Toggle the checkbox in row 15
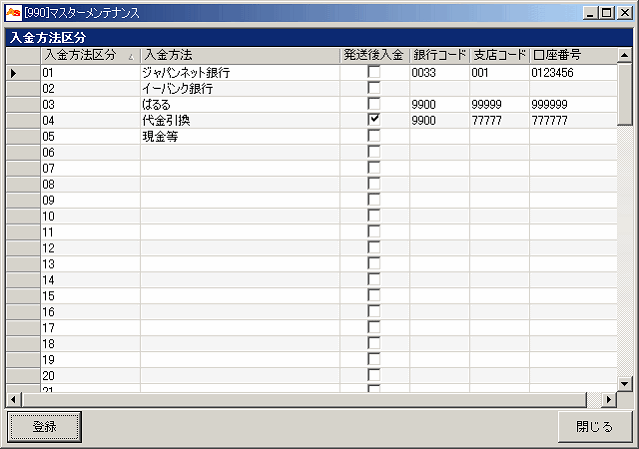 pos(374,295)
